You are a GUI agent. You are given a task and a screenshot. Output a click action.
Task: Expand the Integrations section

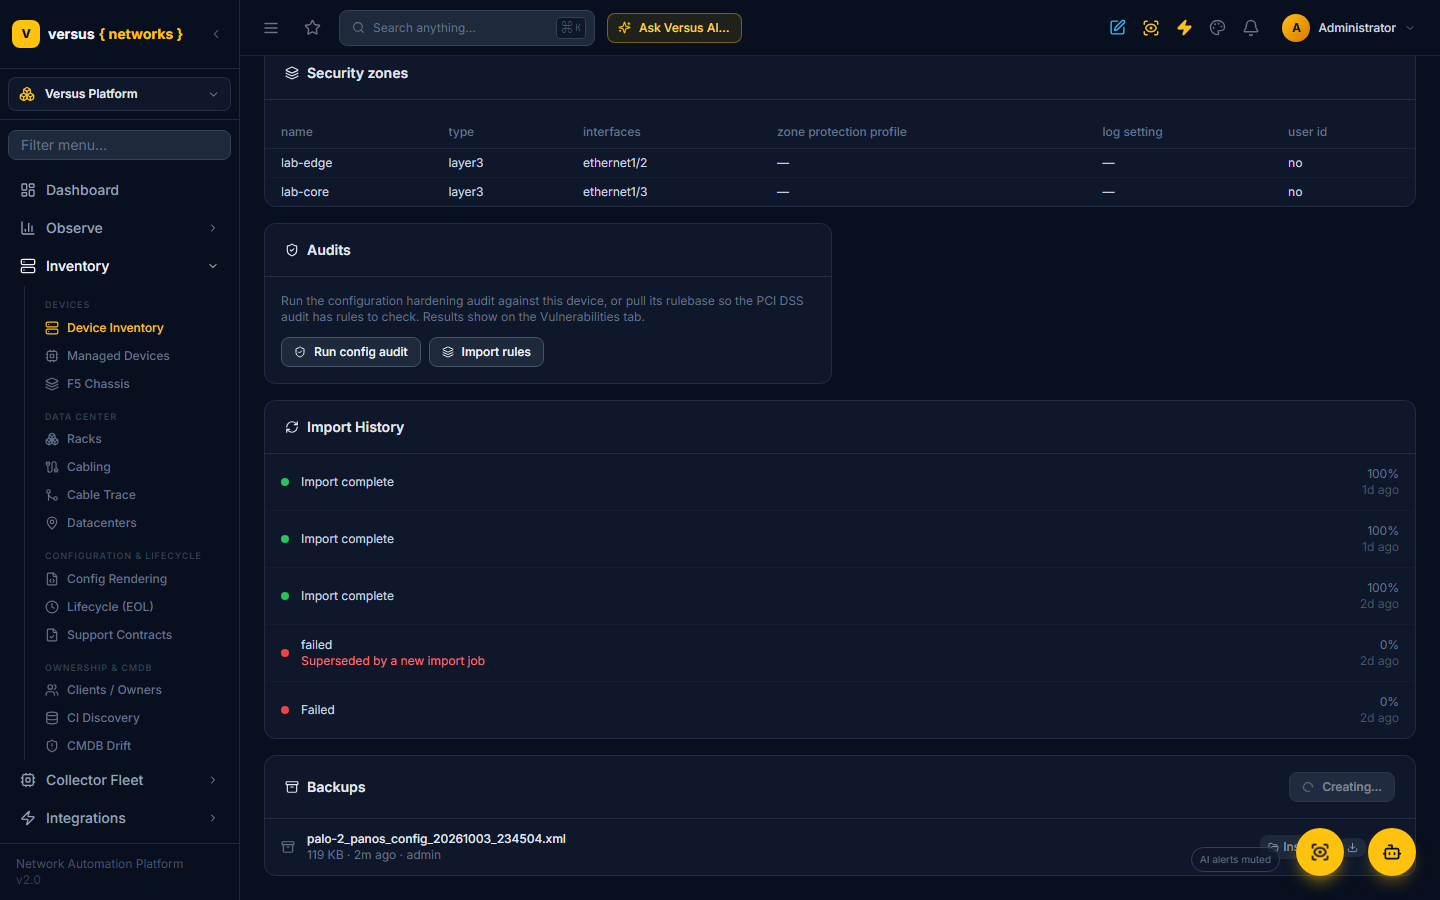(x=119, y=818)
